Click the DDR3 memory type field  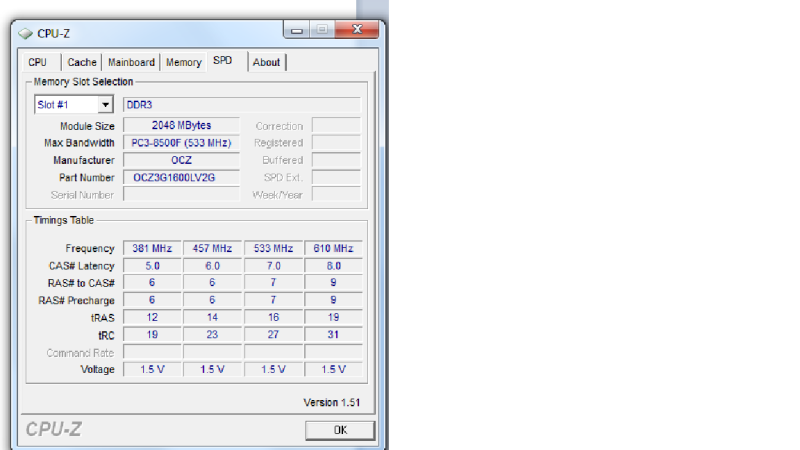(x=242, y=105)
